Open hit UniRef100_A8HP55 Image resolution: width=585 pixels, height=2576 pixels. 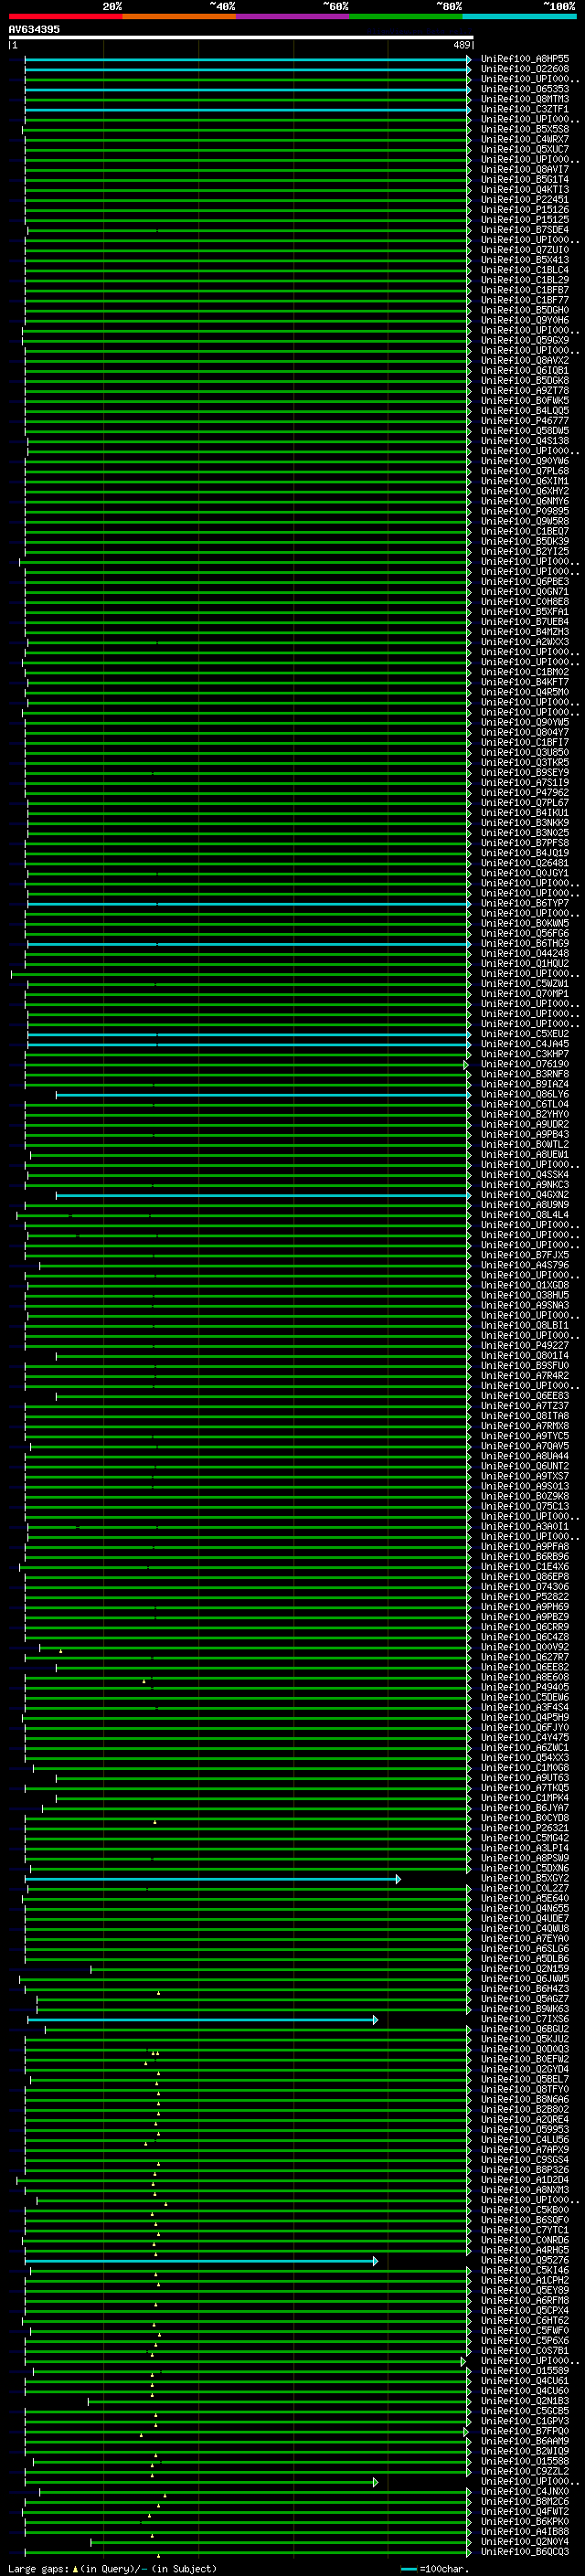coord(525,59)
